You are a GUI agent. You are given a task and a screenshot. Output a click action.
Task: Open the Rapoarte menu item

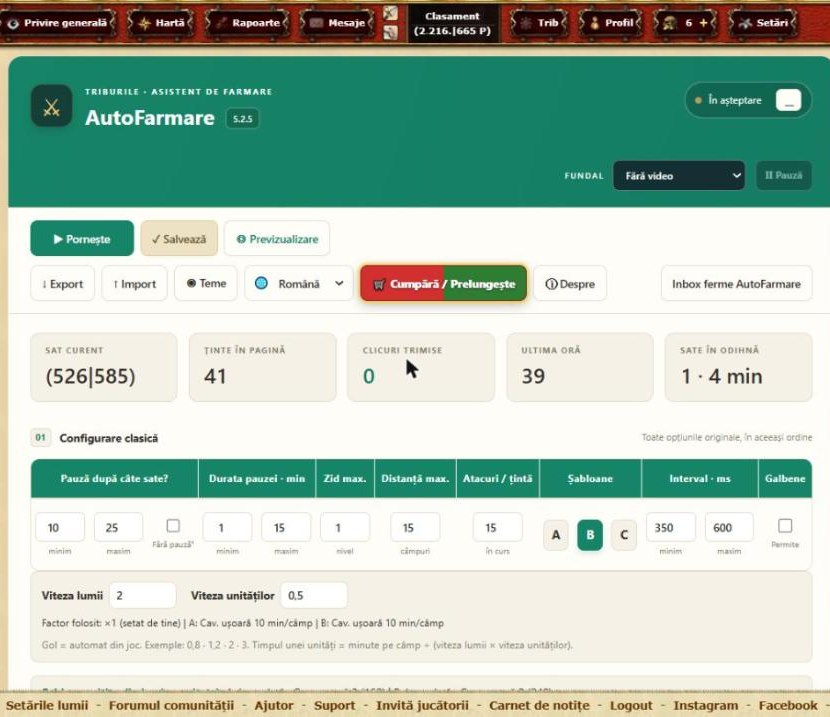[248, 23]
